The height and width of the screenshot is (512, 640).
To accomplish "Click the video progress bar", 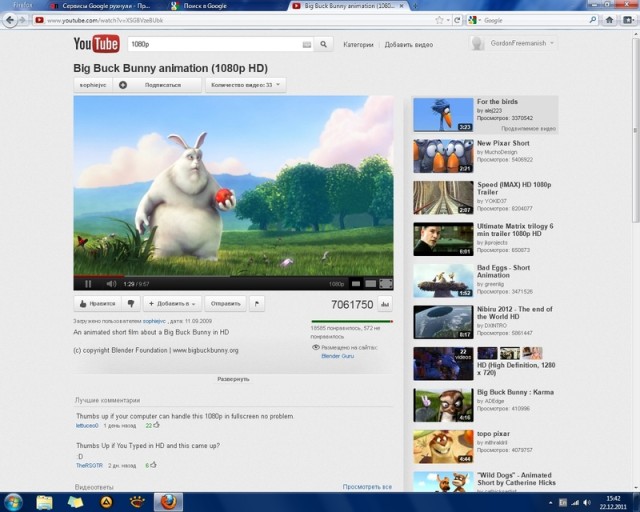I will click(233, 276).
